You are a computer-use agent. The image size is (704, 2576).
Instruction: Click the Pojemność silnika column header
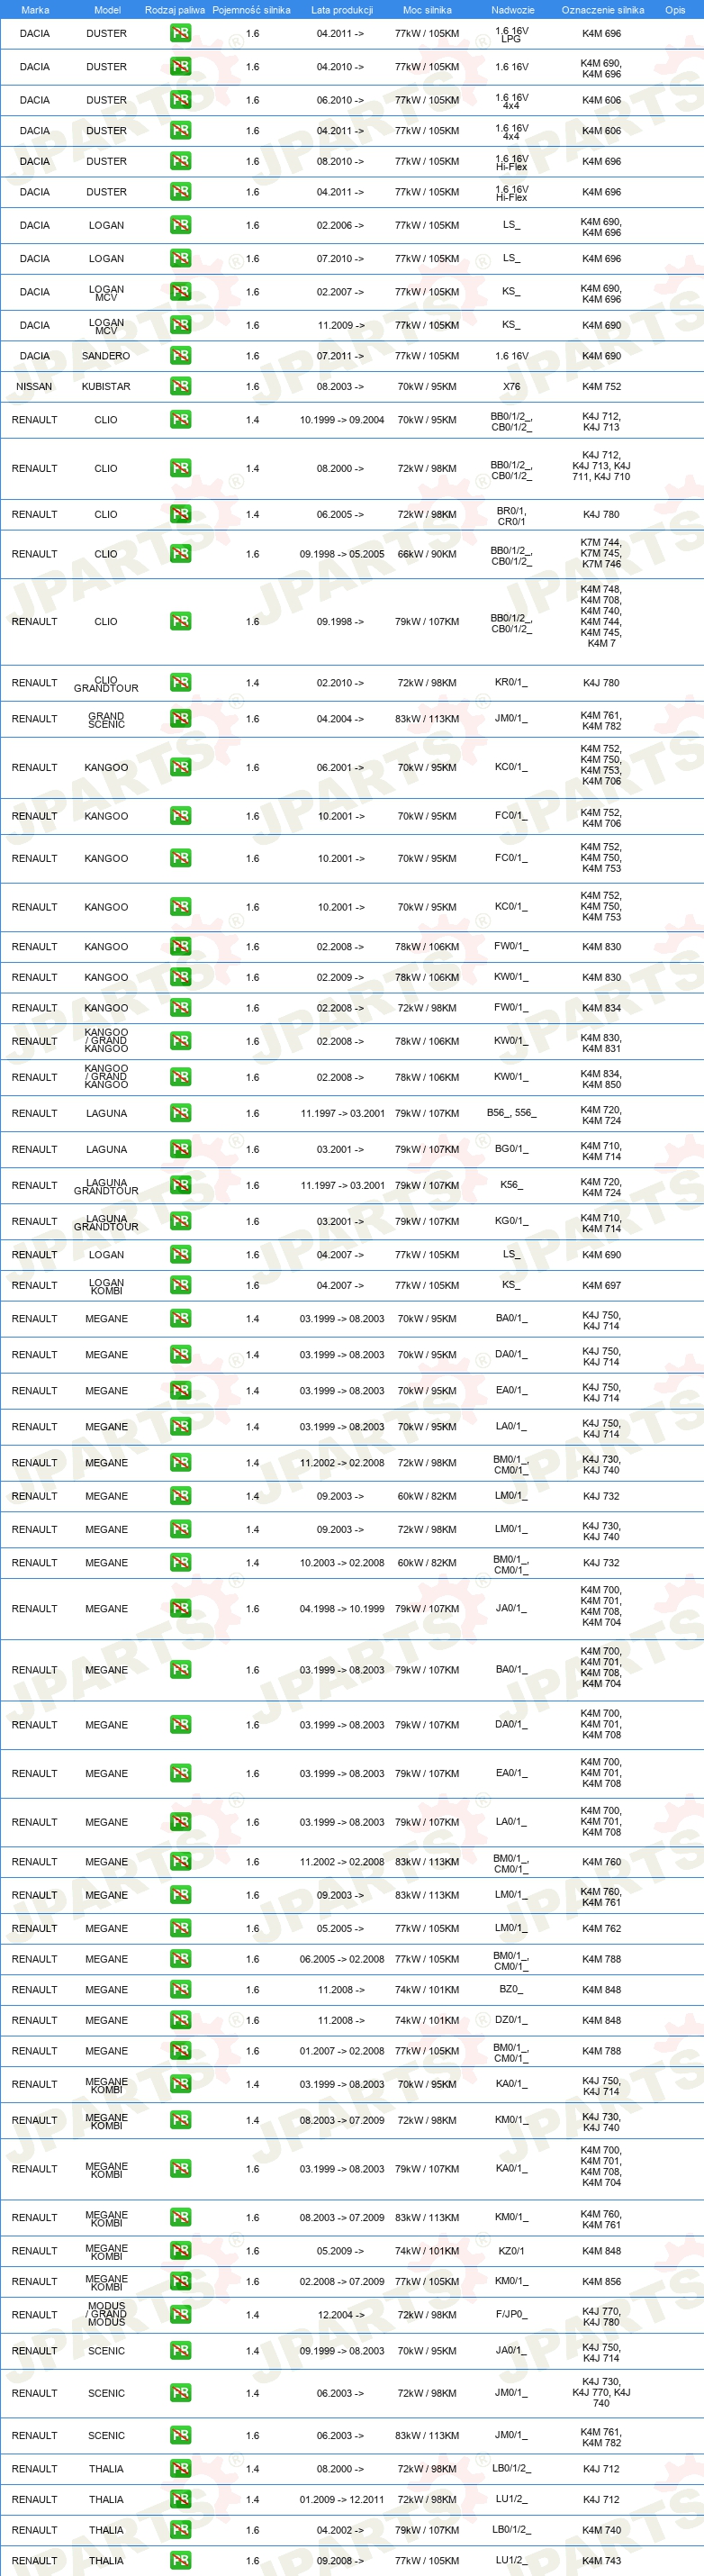pos(251,10)
